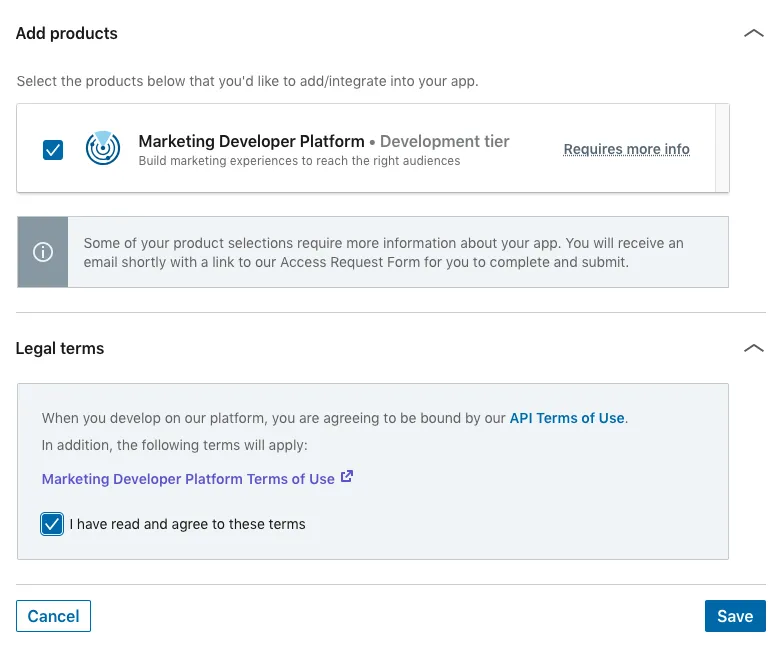Save the product selection
The image size is (782, 657).
coord(735,616)
